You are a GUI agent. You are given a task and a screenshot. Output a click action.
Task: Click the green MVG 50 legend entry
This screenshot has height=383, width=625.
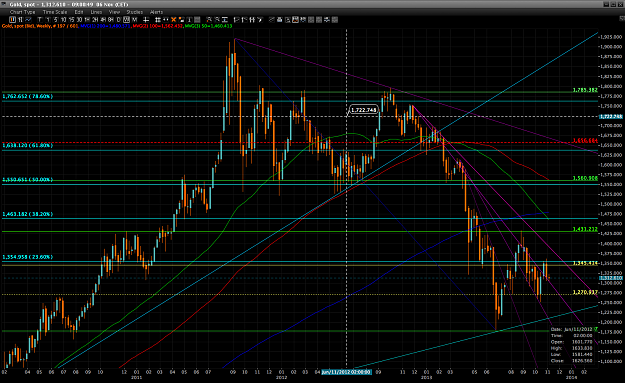tap(208, 26)
